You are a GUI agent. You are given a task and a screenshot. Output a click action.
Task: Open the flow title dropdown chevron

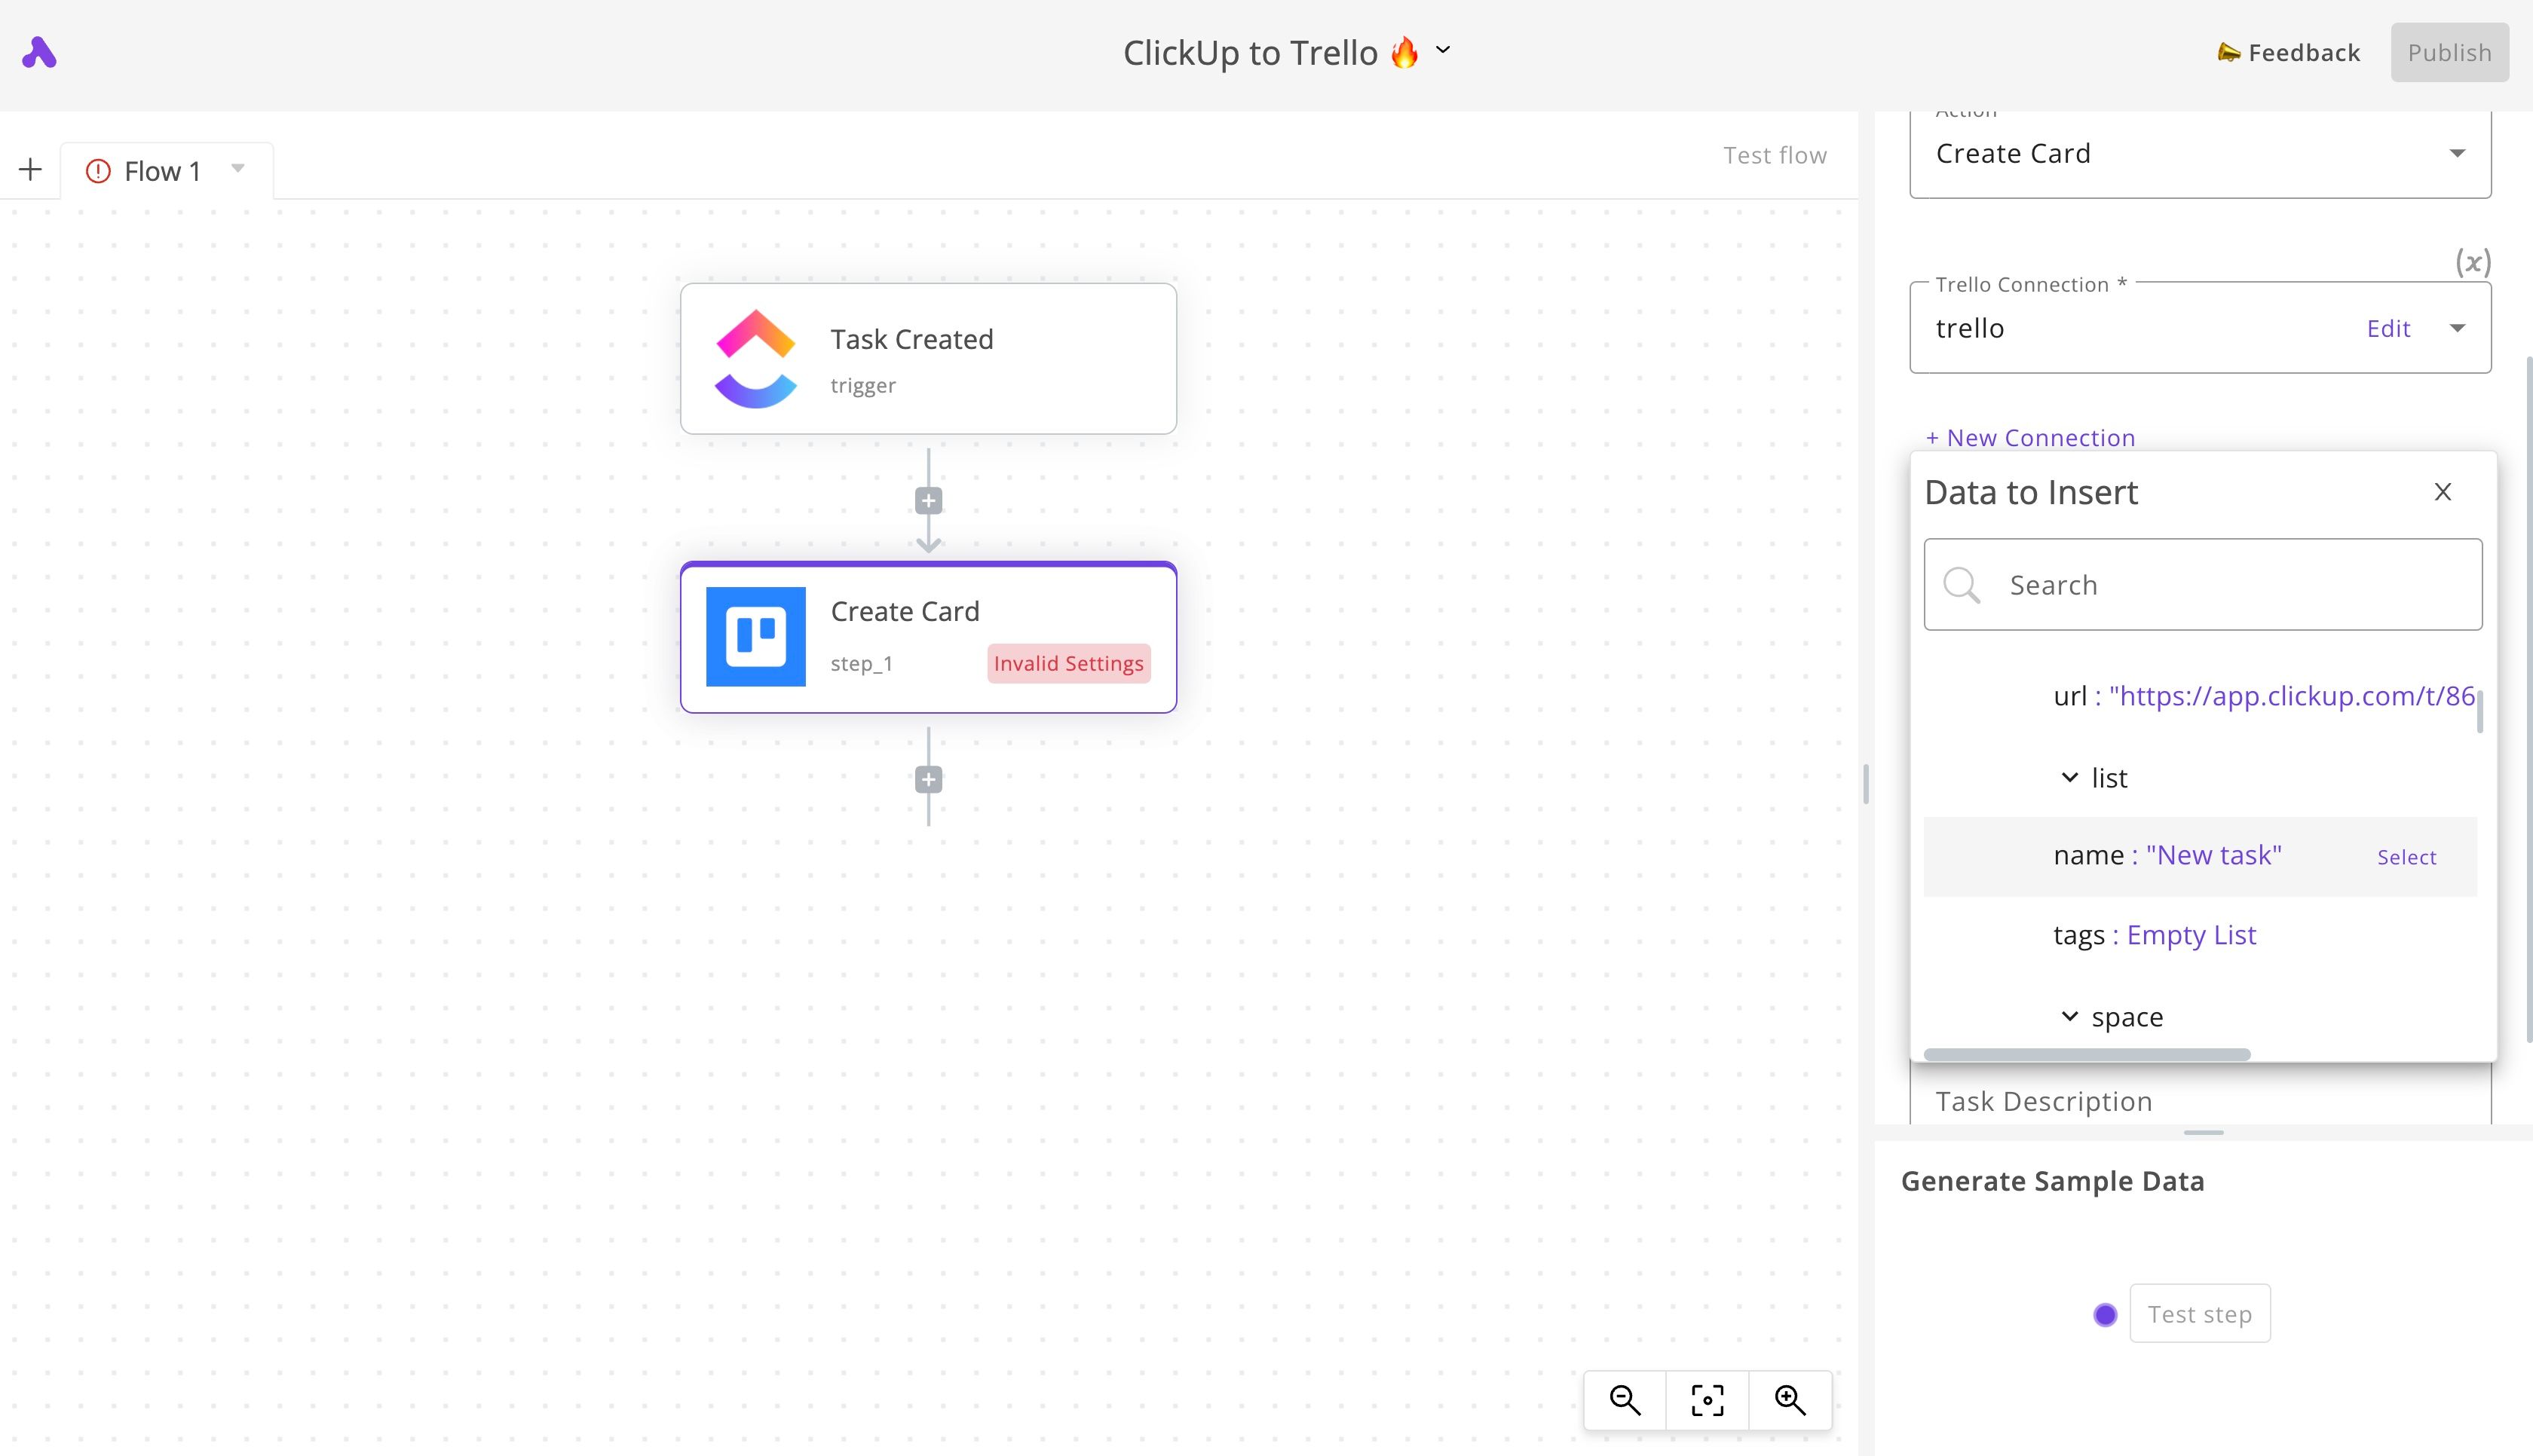click(1443, 49)
